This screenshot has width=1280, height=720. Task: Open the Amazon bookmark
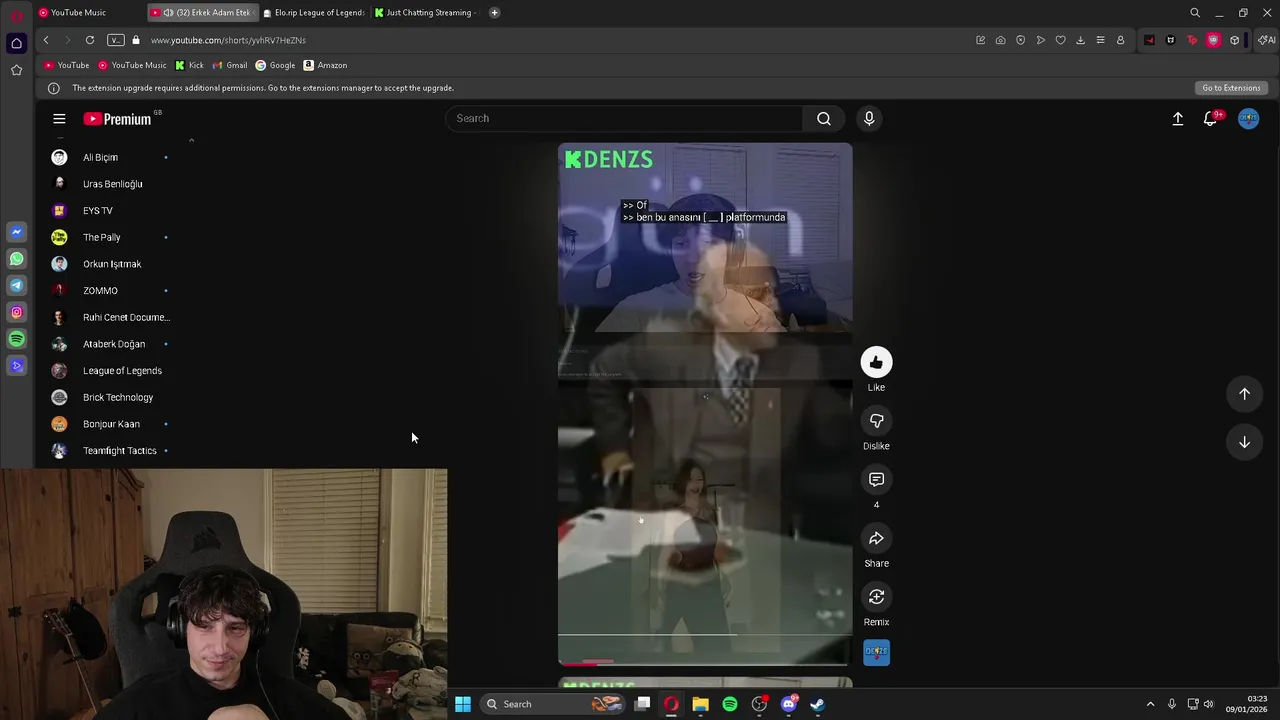[x=325, y=65]
